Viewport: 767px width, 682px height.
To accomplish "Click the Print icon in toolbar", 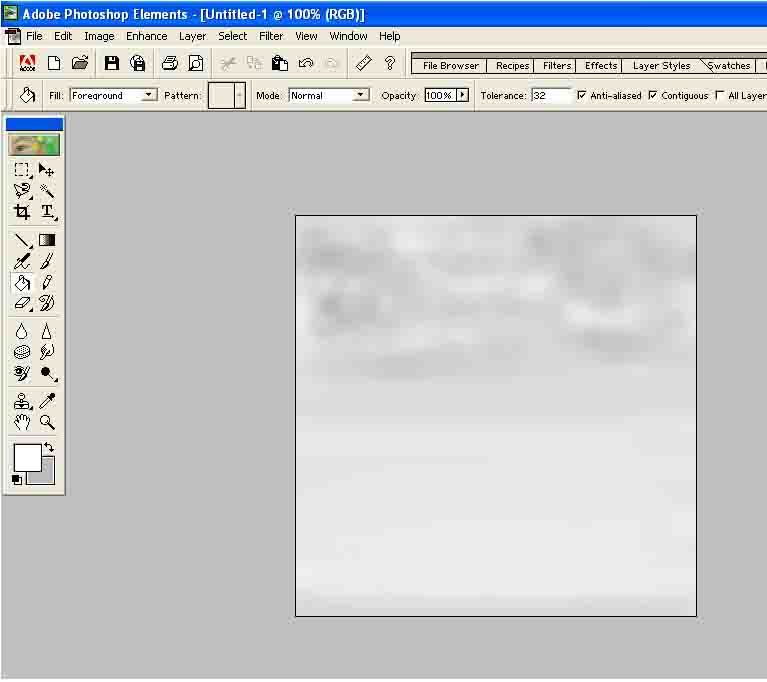I will 170,63.
